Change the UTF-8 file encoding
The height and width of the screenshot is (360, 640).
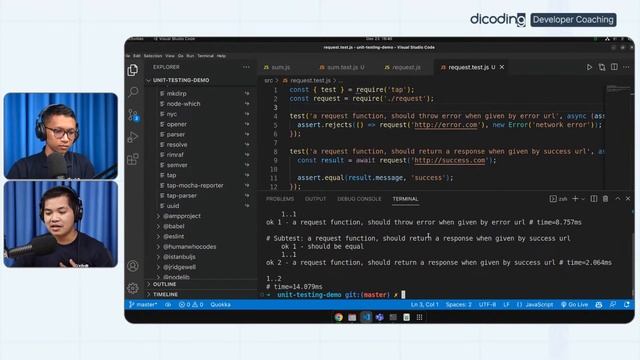click(487, 305)
